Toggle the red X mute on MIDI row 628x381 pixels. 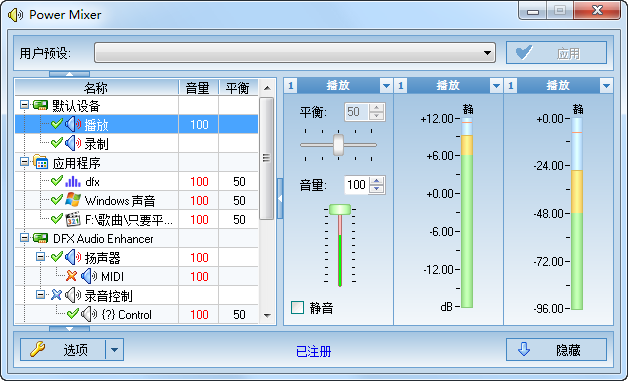click(x=71, y=276)
